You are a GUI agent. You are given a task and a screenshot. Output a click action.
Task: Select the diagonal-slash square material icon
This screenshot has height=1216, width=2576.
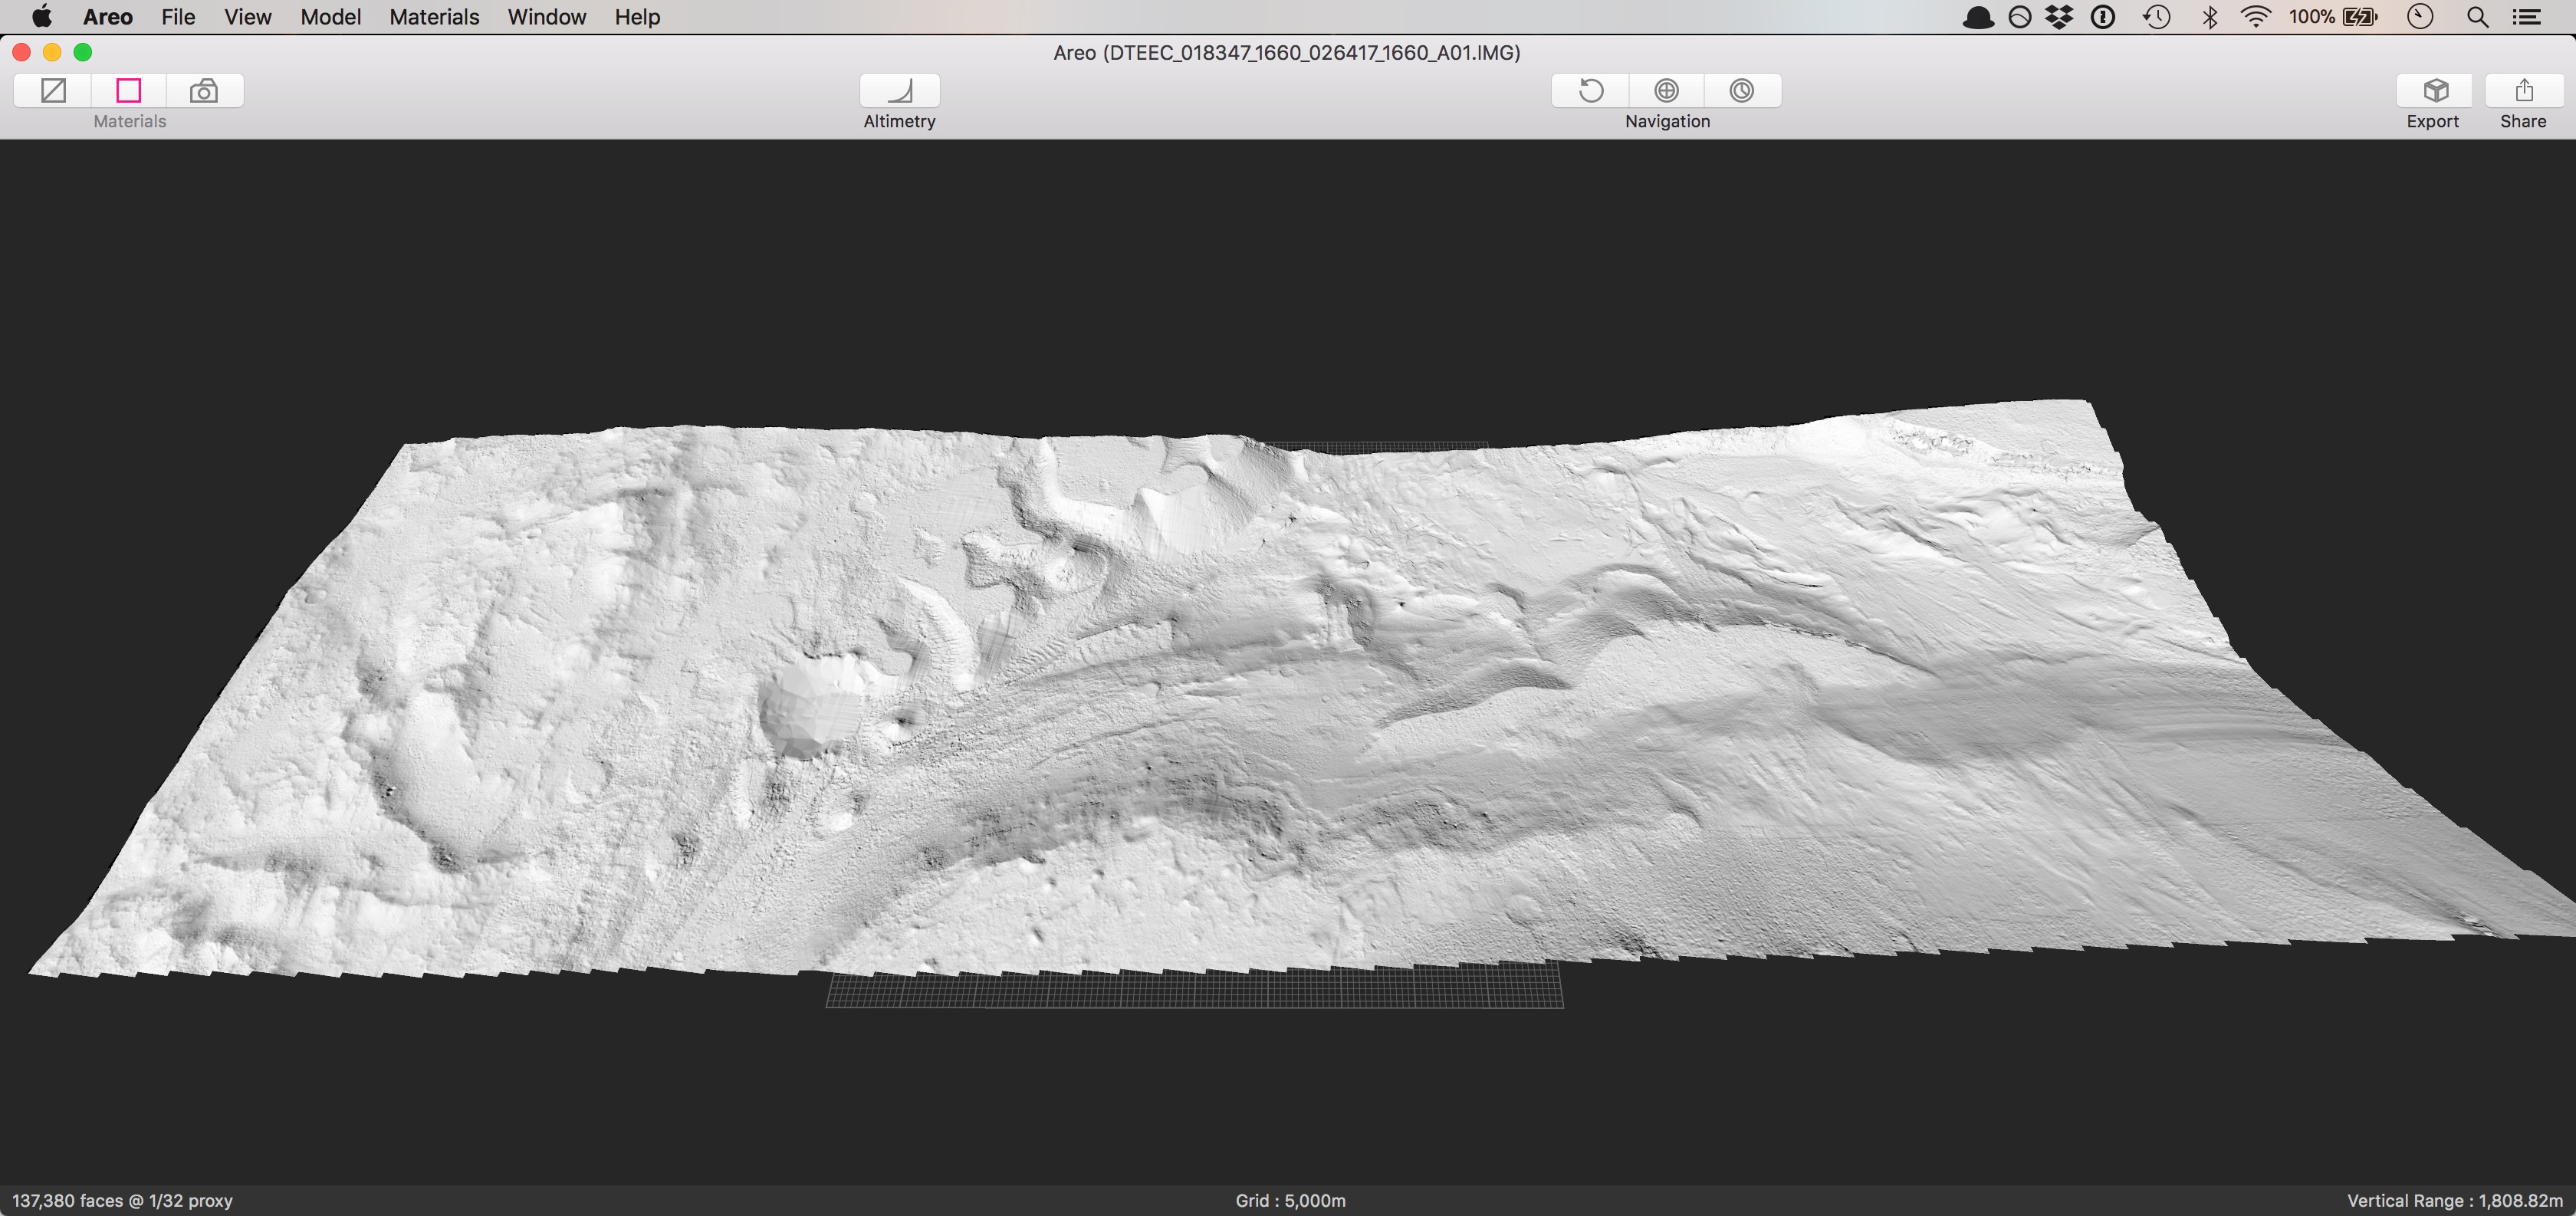[x=53, y=91]
